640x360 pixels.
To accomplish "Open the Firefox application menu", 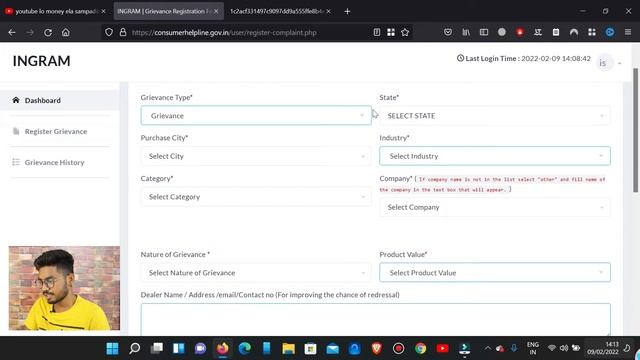I will click(628, 32).
